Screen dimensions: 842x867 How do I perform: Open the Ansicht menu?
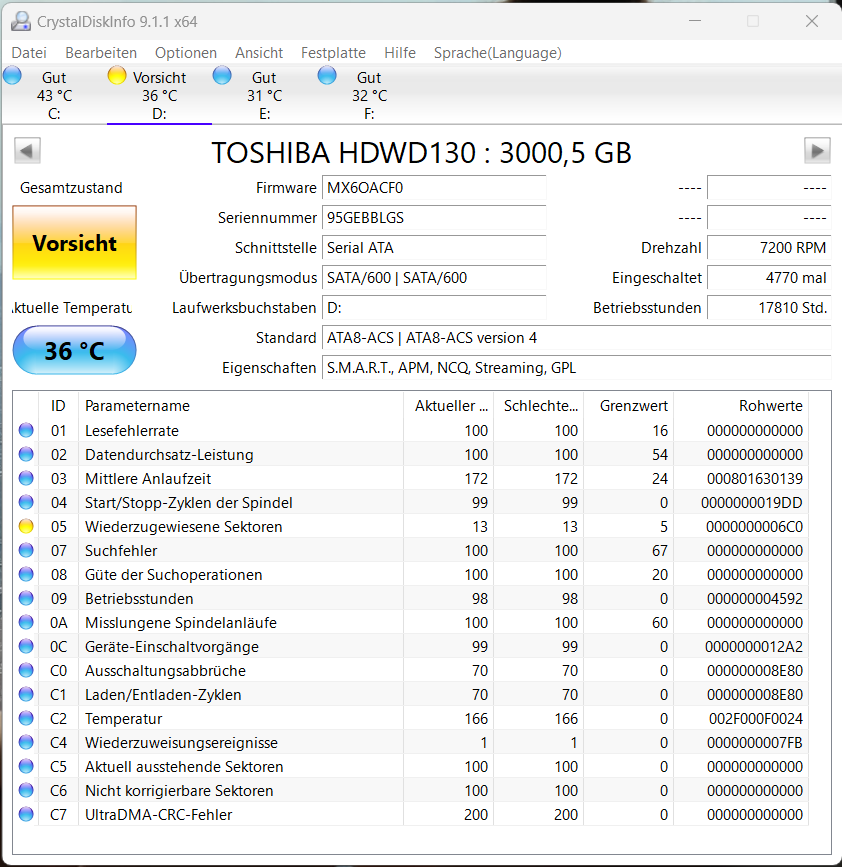pyautogui.click(x=259, y=53)
